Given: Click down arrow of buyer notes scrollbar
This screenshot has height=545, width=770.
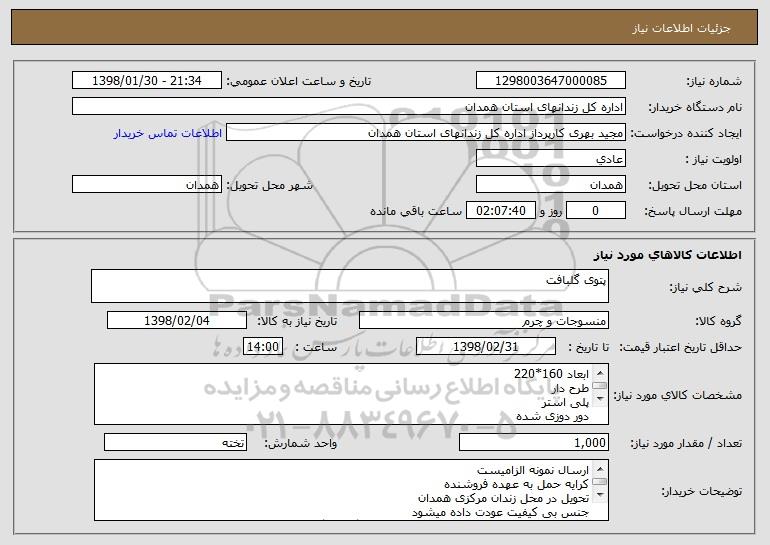Looking at the screenshot, I should click(x=600, y=496).
